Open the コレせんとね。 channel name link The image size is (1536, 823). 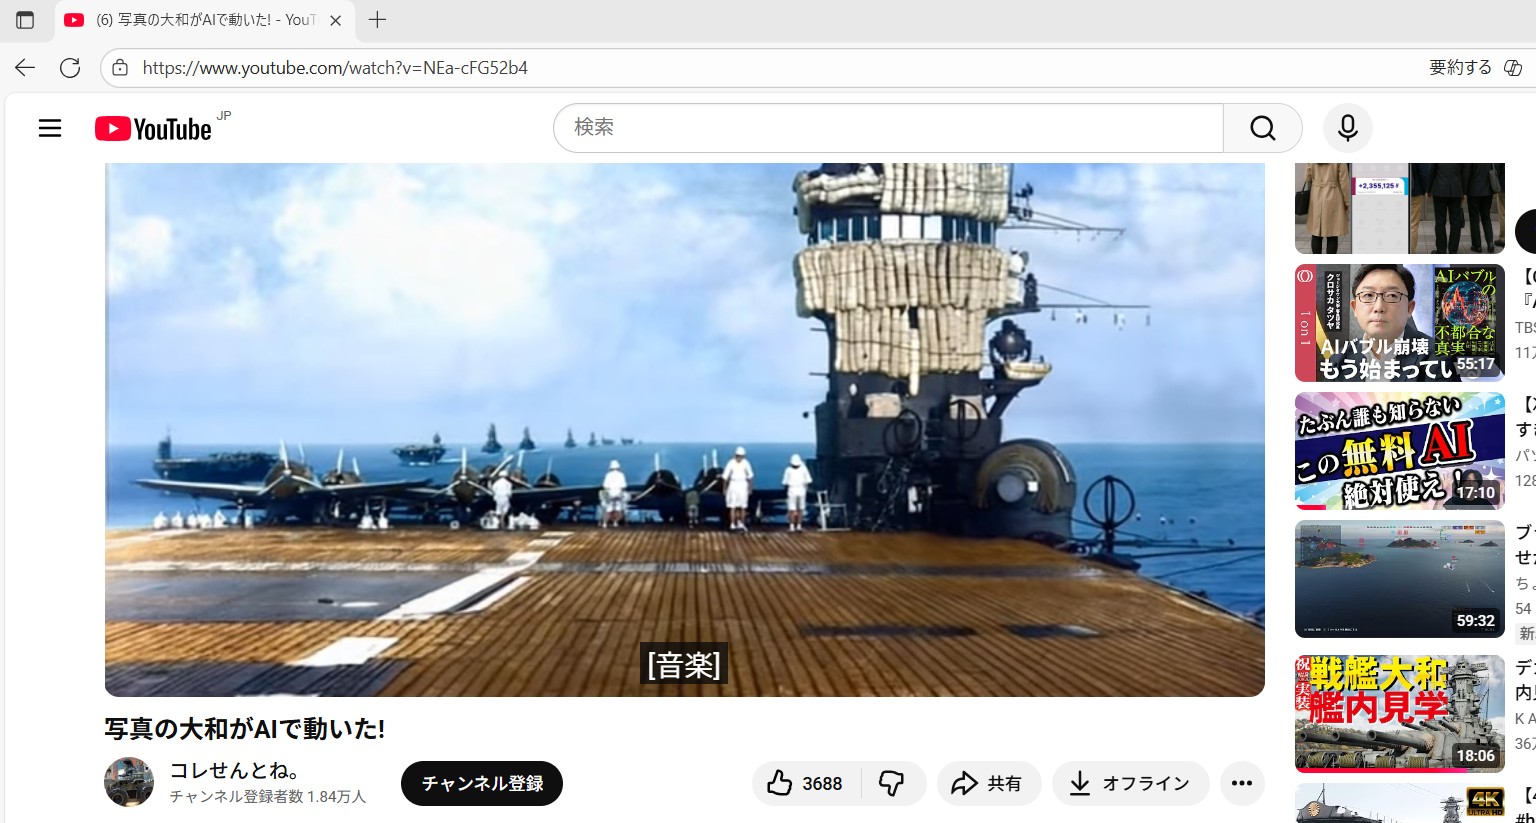(234, 770)
